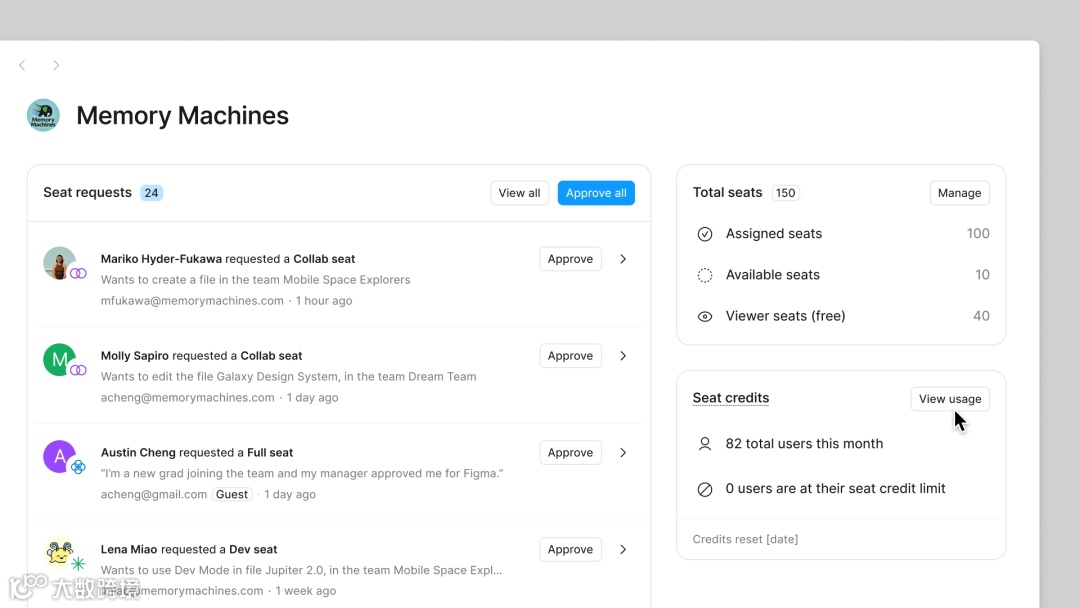Click the forward navigation arrow
Screen dimensions: 1080x608
click(56, 65)
